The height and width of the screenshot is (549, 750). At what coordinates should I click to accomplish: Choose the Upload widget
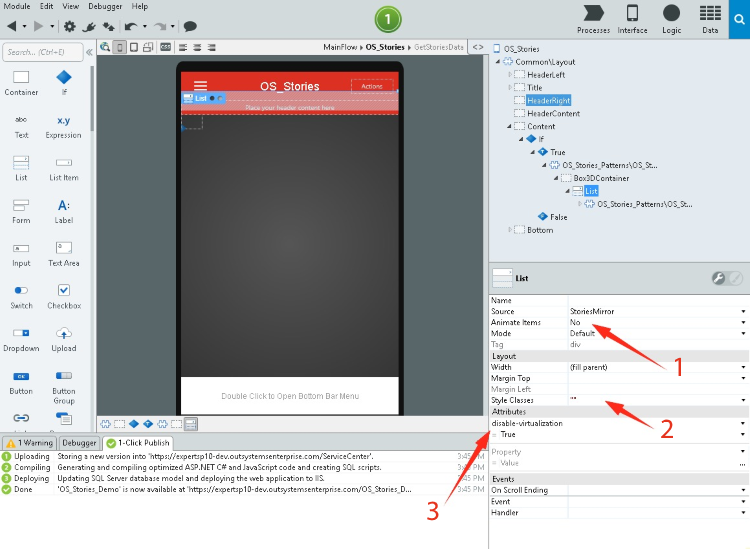[63, 339]
